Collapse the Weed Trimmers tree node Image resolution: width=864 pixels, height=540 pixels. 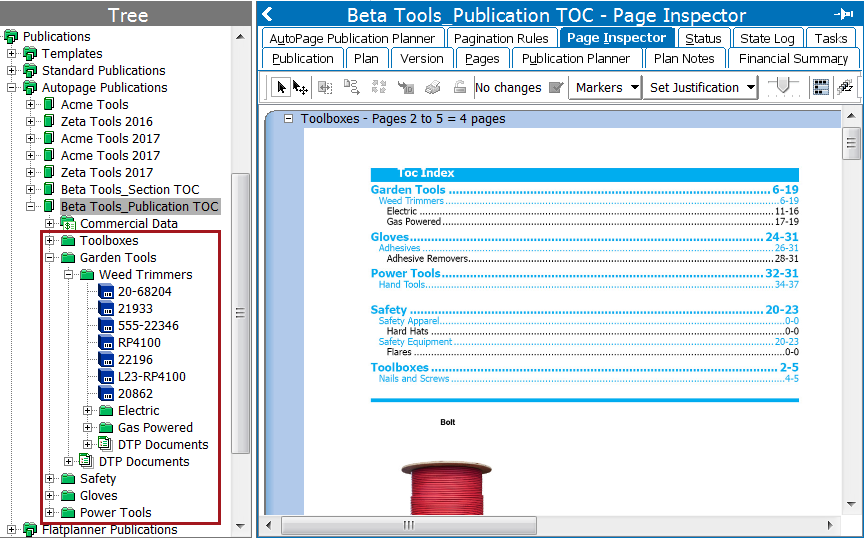pyautogui.click(x=69, y=275)
